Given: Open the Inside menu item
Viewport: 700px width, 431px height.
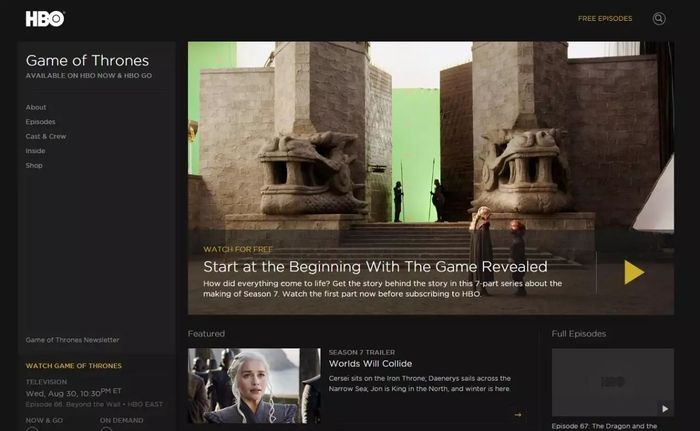Looking at the screenshot, I should (x=35, y=151).
